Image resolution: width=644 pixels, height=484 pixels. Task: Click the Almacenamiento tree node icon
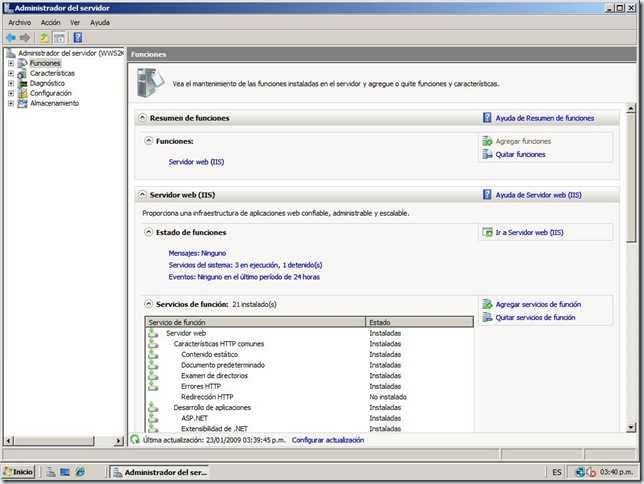pos(23,104)
